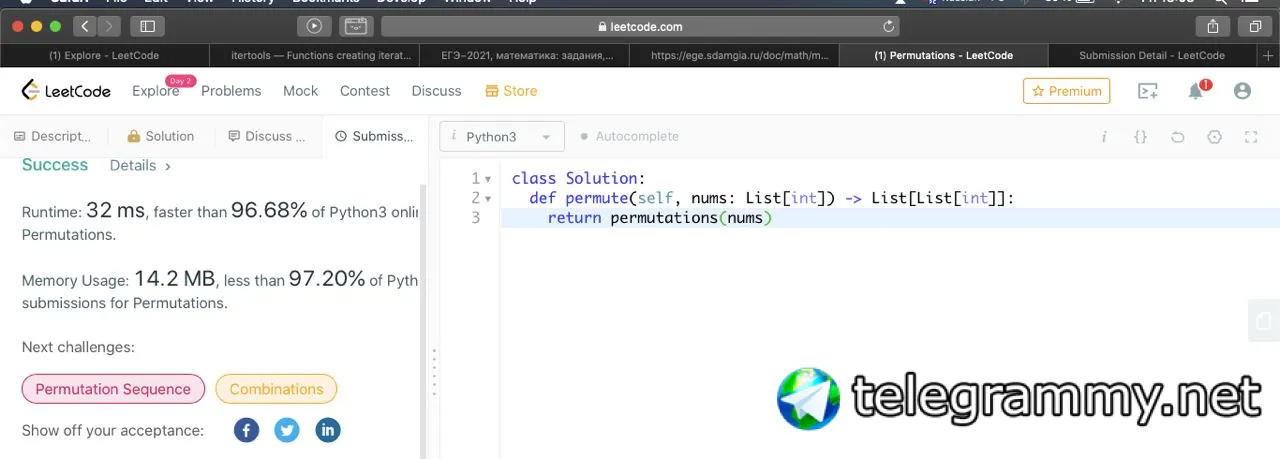
Task: Open the Problems nav item
Action: [x=231, y=91]
